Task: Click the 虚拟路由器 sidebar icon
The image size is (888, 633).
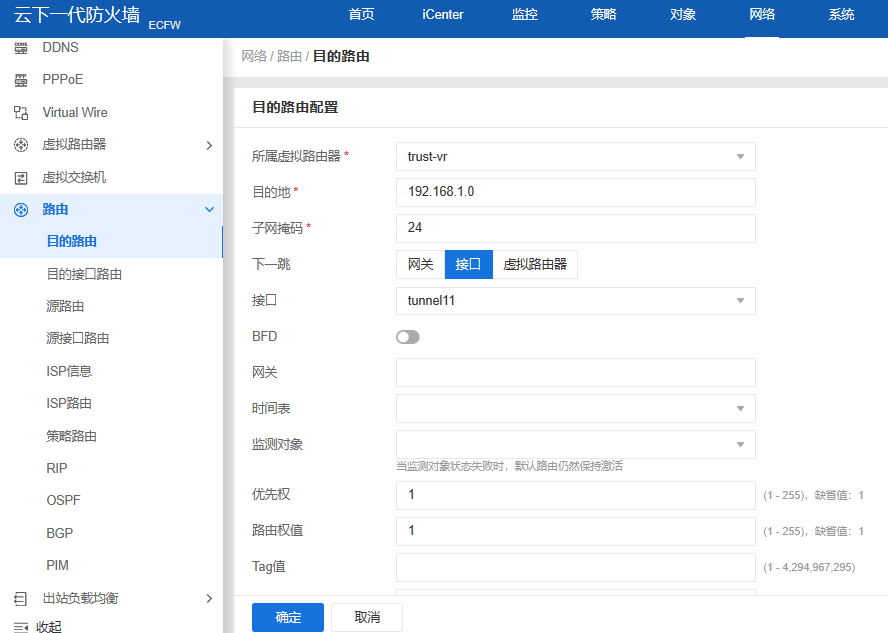Action: tap(21, 145)
